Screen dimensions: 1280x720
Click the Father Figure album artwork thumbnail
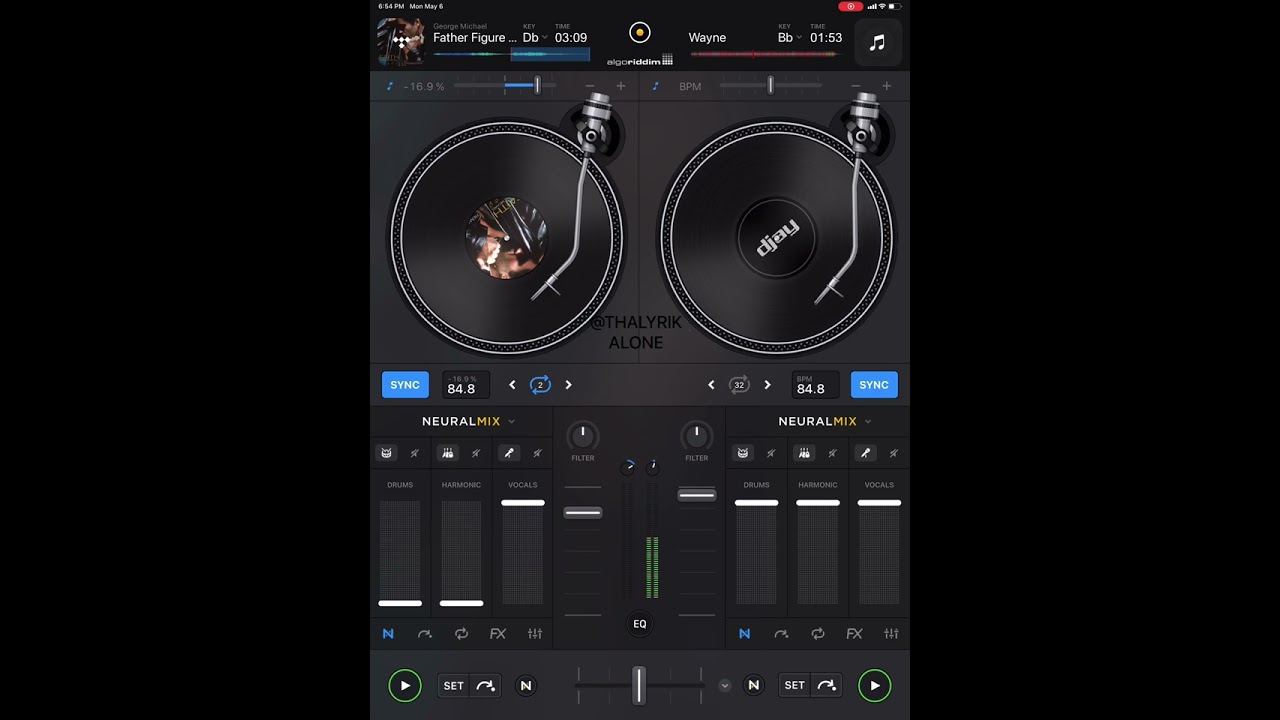point(401,43)
